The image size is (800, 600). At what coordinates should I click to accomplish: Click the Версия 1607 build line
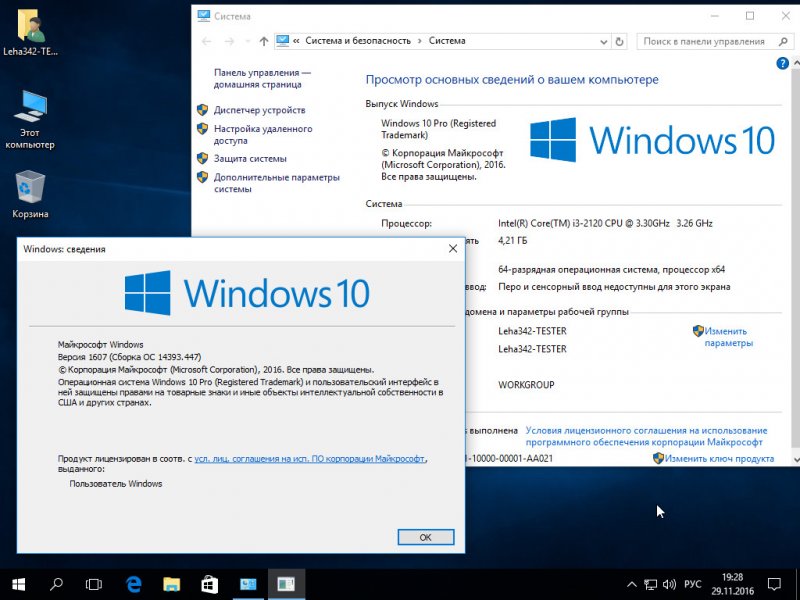point(130,357)
